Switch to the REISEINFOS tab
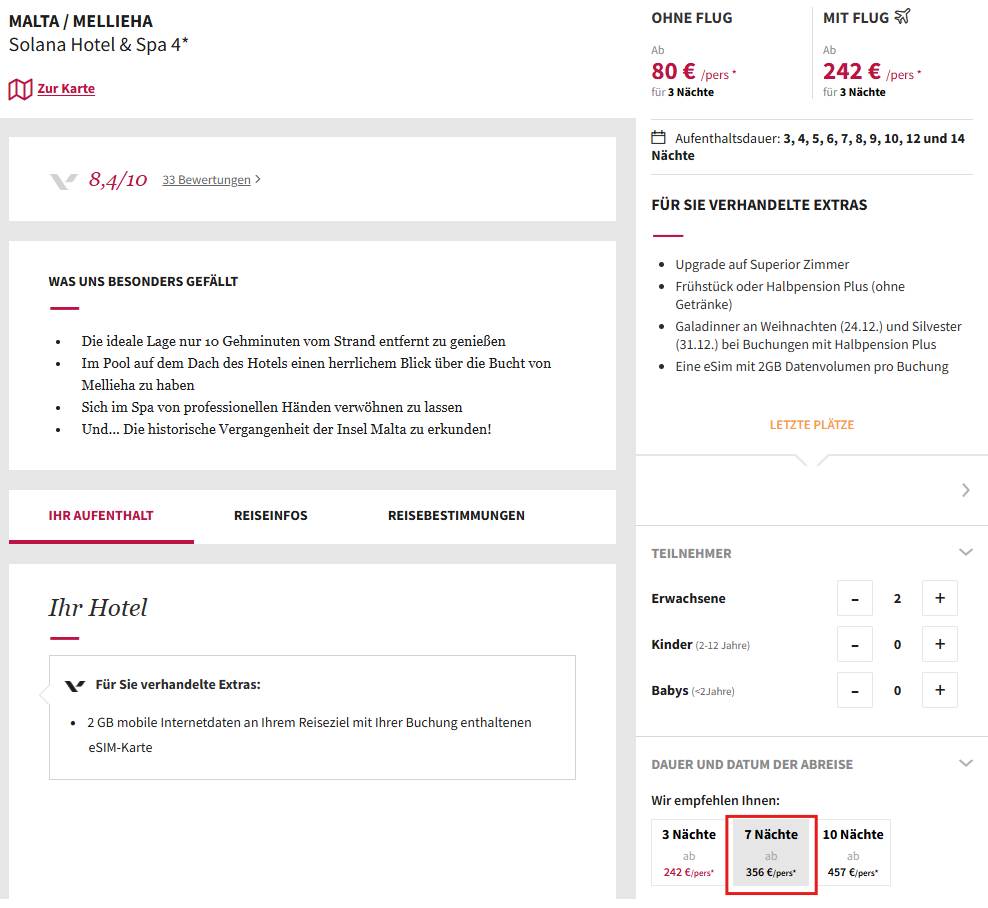Screen dimensions: 988x908 (x=271, y=515)
